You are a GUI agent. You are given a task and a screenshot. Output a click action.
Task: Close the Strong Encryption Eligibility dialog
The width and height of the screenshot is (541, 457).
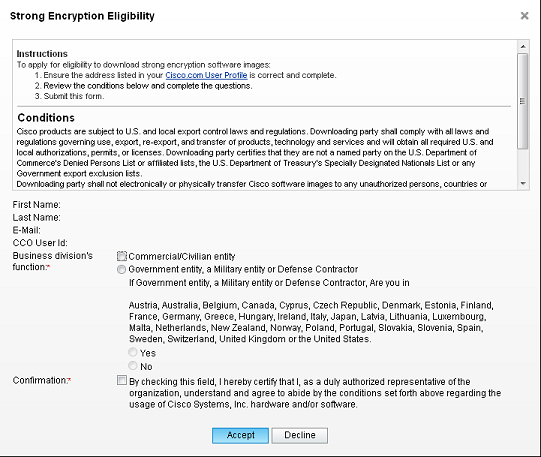coord(524,16)
